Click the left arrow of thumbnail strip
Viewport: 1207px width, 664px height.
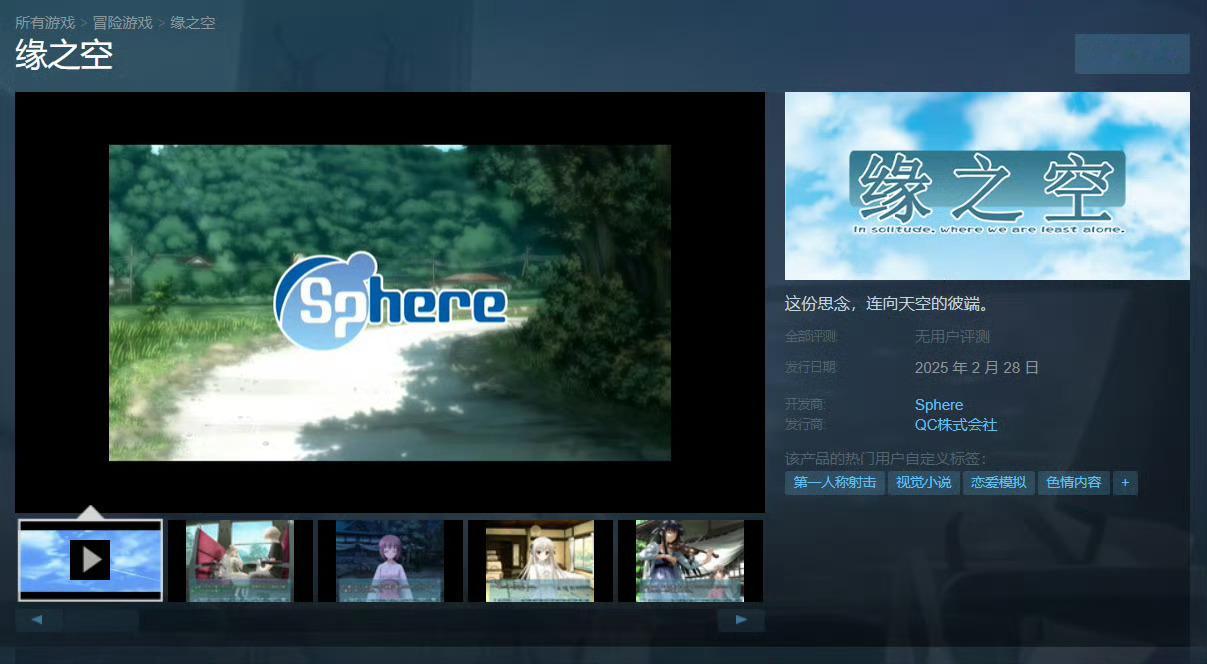pos(38,620)
